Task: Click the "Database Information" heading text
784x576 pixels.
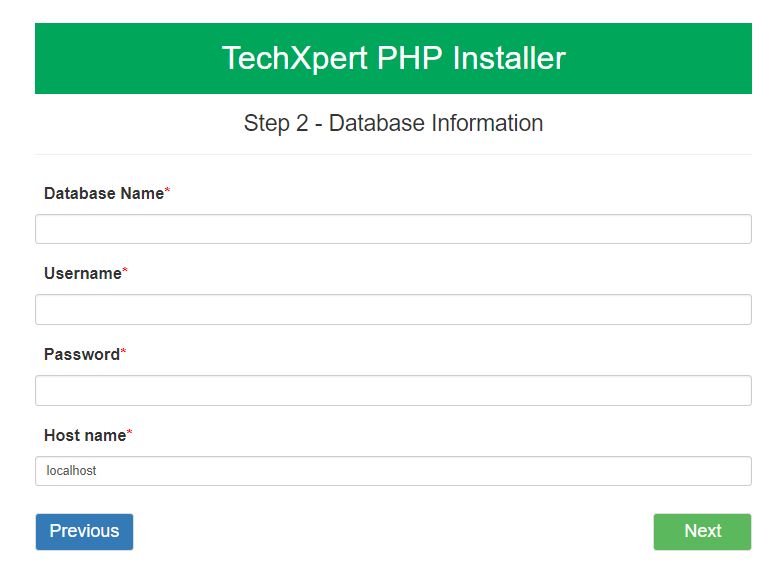Action: click(x=436, y=124)
